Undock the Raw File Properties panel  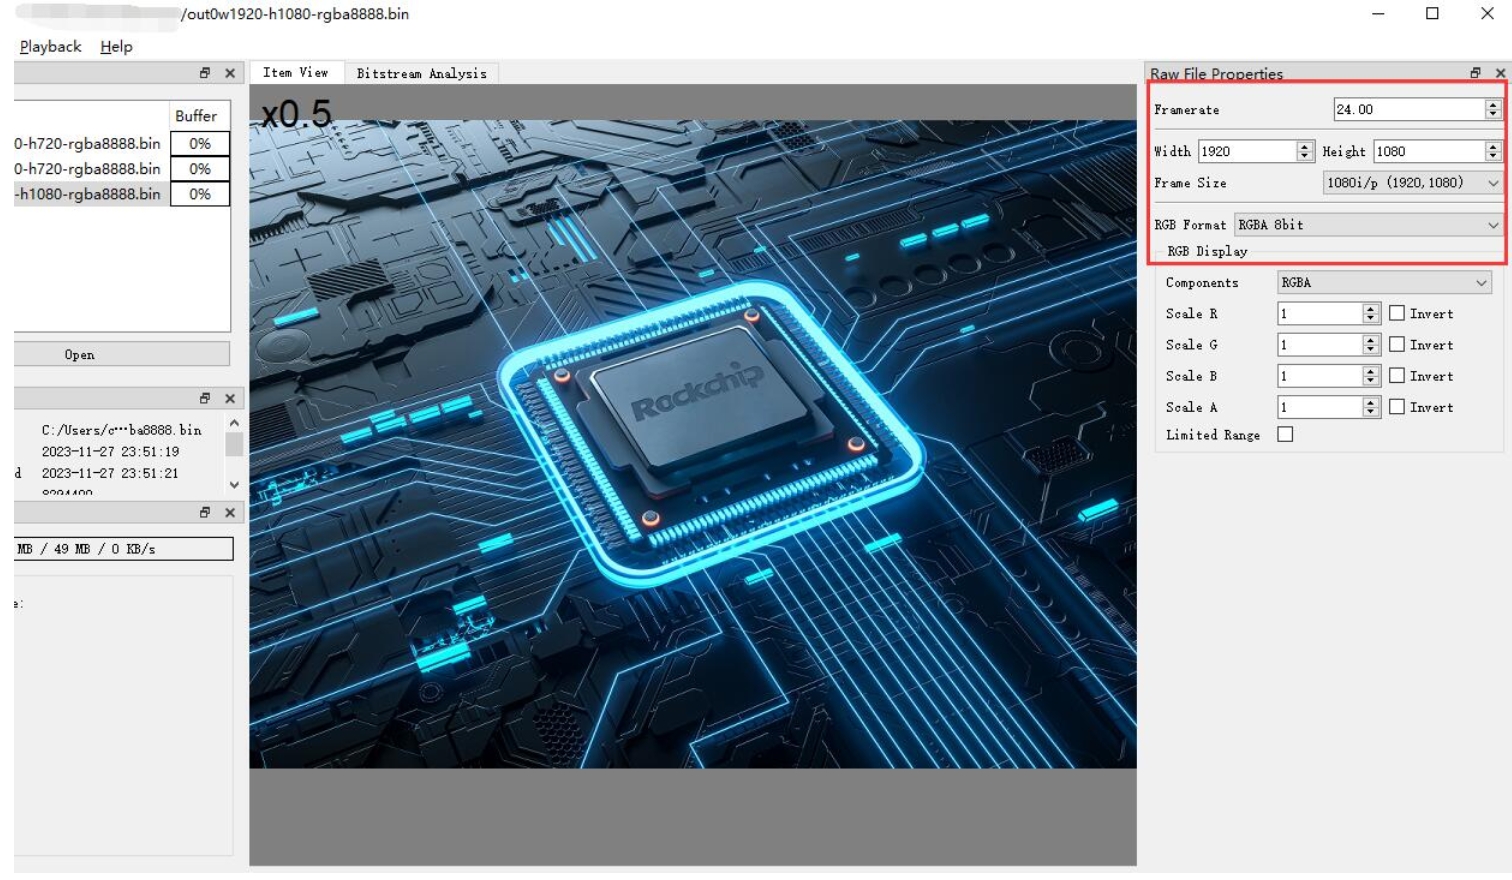click(x=1475, y=73)
